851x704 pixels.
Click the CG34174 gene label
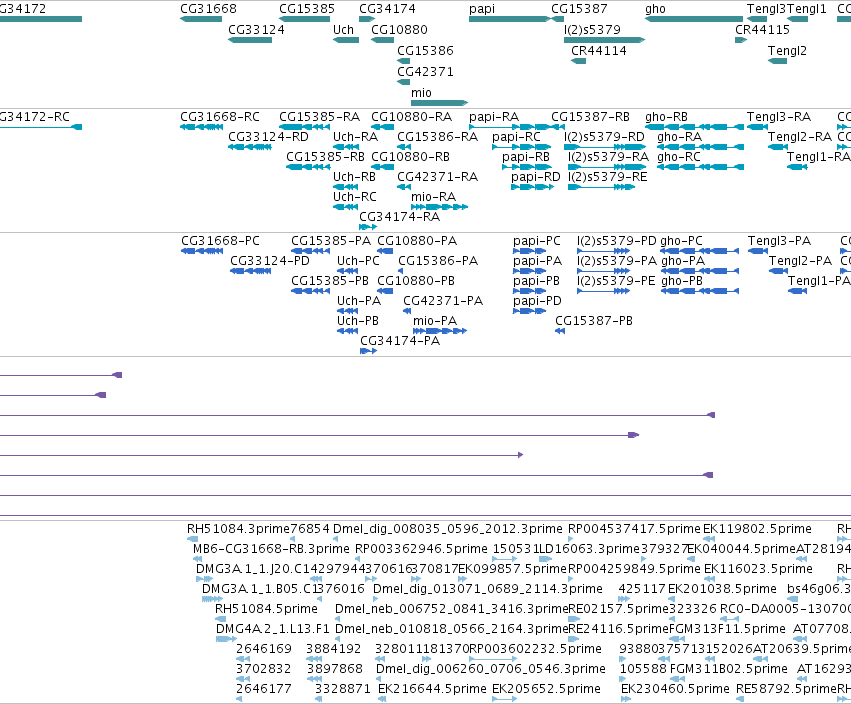point(388,9)
